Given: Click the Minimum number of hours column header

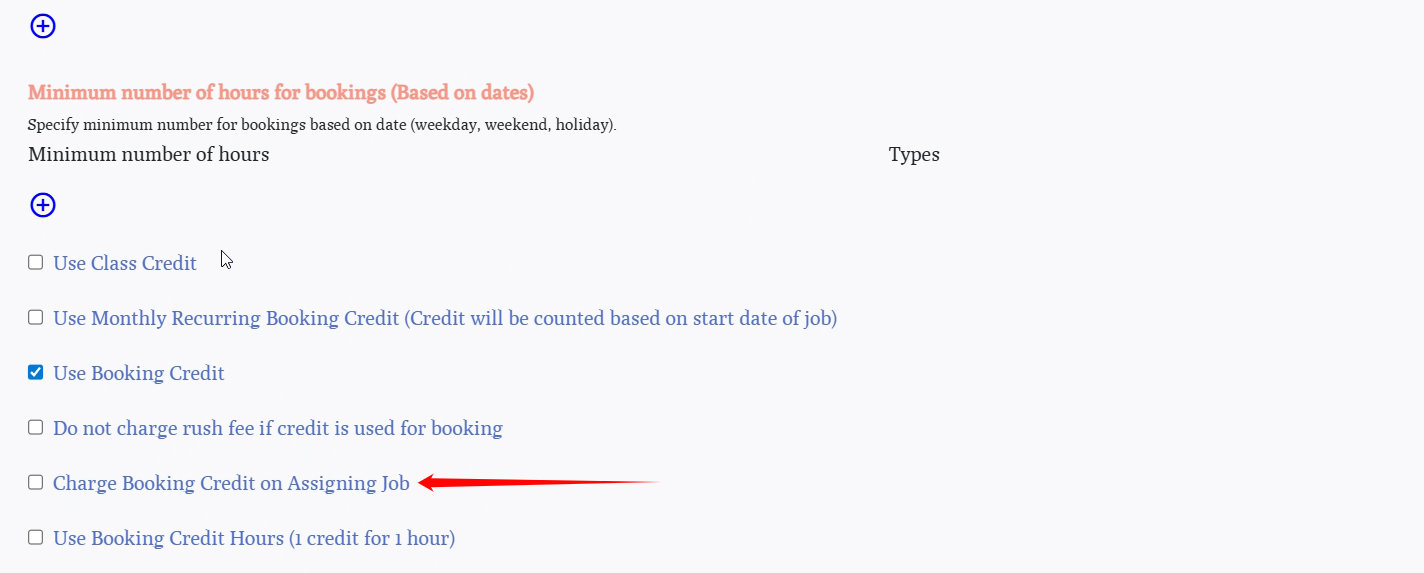Looking at the screenshot, I should (148, 155).
